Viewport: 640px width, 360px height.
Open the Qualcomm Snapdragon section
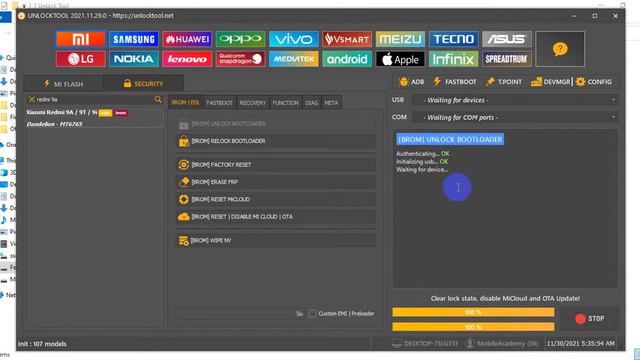pos(240,59)
